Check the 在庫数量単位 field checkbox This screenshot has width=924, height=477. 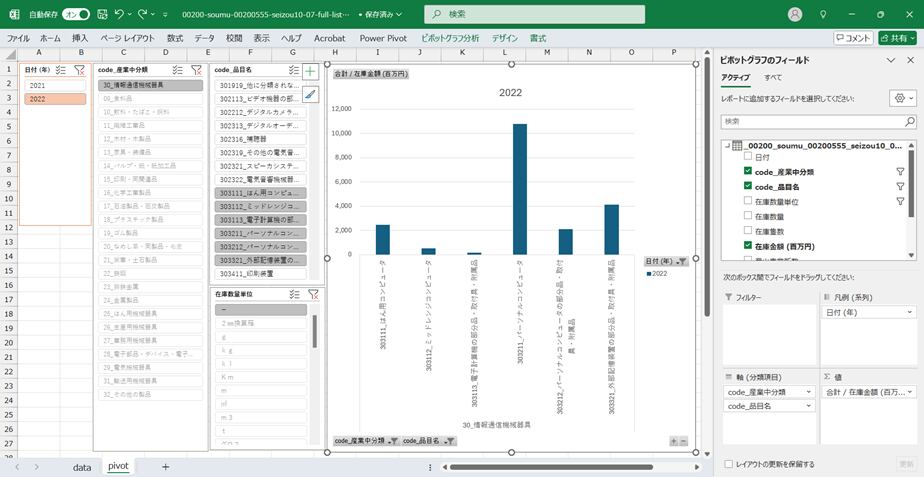(x=747, y=201)
